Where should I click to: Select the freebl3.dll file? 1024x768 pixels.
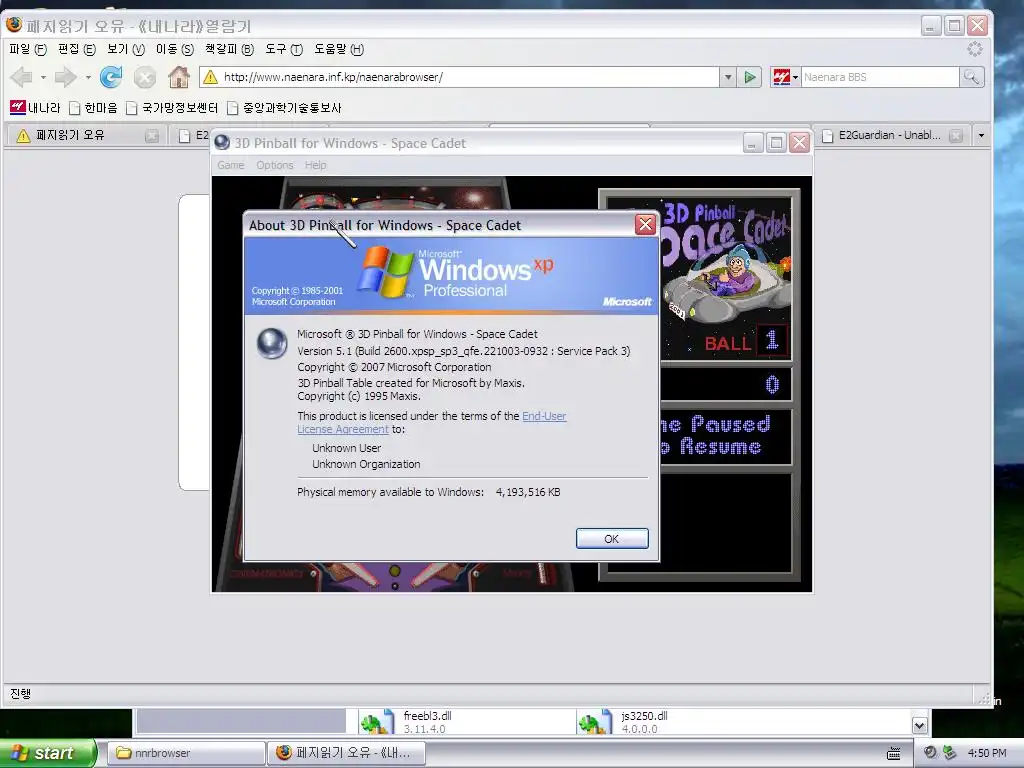tap(406, 722)
